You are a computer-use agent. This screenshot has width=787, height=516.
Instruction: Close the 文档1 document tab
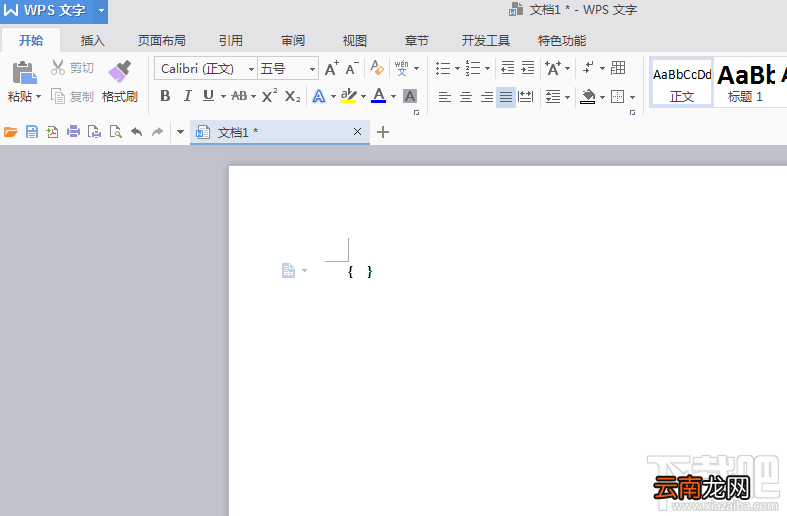[x=357, y=132]
